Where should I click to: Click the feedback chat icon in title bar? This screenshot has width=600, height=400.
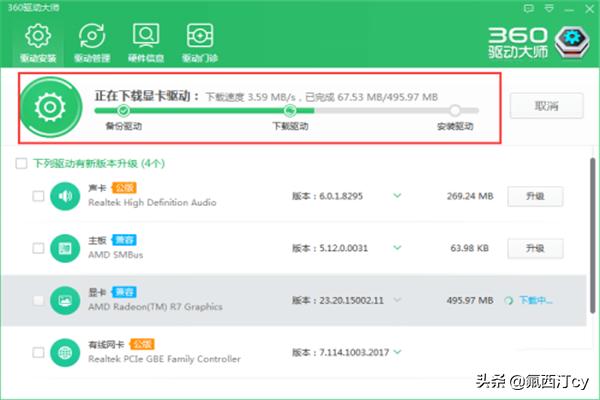coord(528,8)
